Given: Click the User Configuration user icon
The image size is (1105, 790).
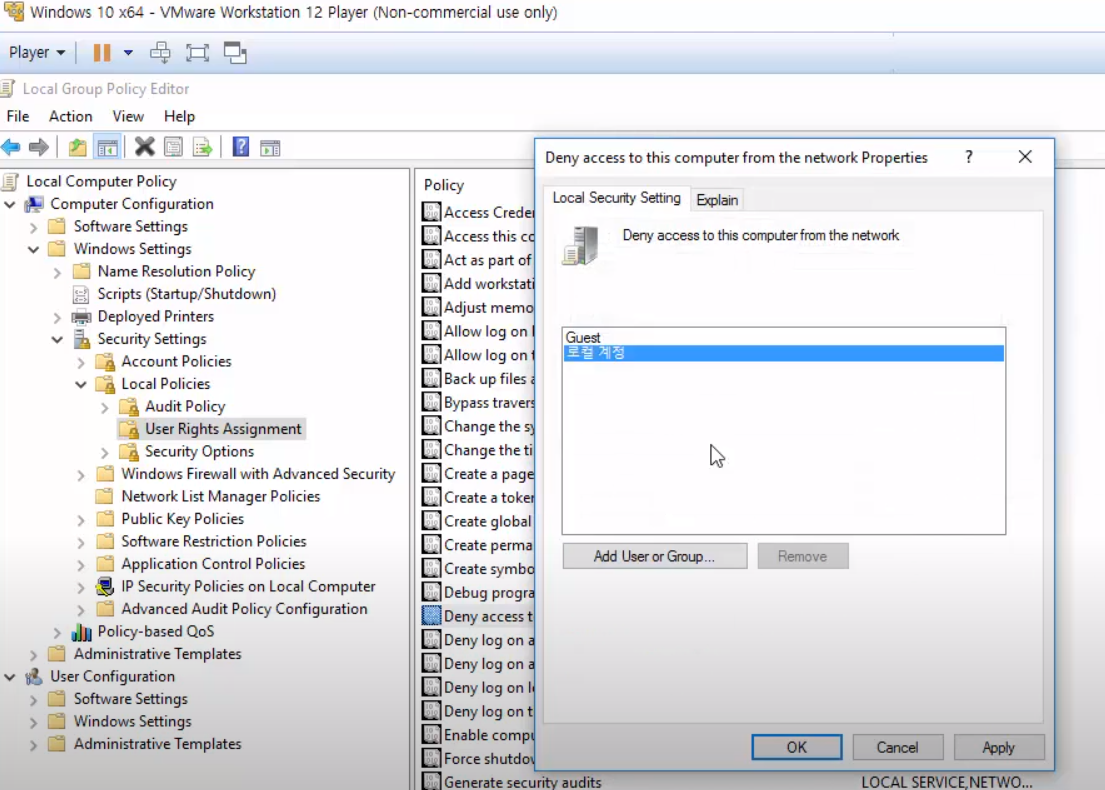Looking at the screenshot, I should tap(33, 677).
